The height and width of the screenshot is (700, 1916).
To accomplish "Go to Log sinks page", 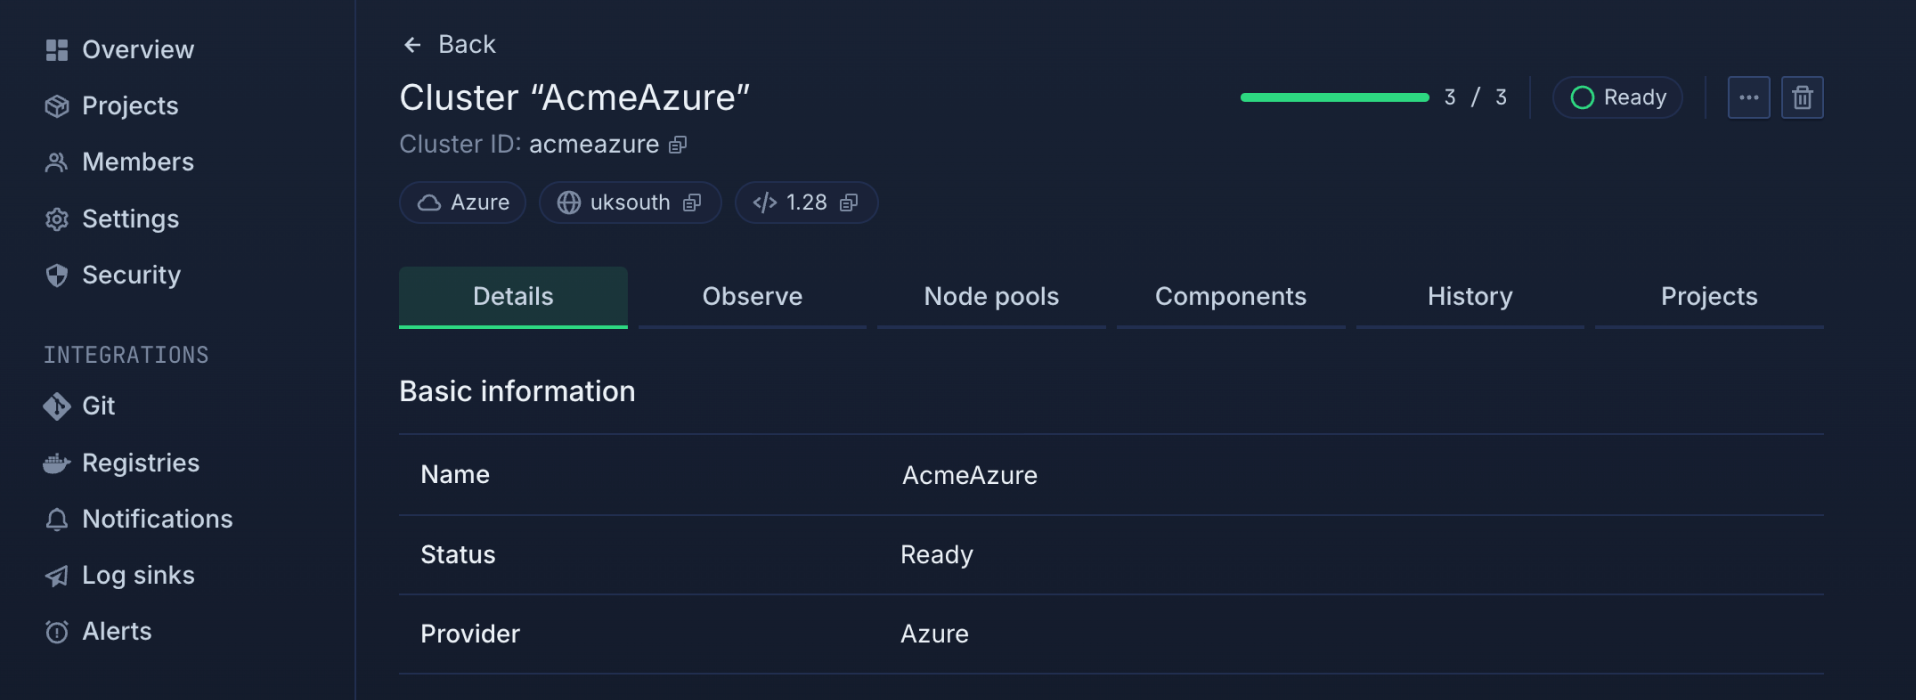I will point(138,575).
